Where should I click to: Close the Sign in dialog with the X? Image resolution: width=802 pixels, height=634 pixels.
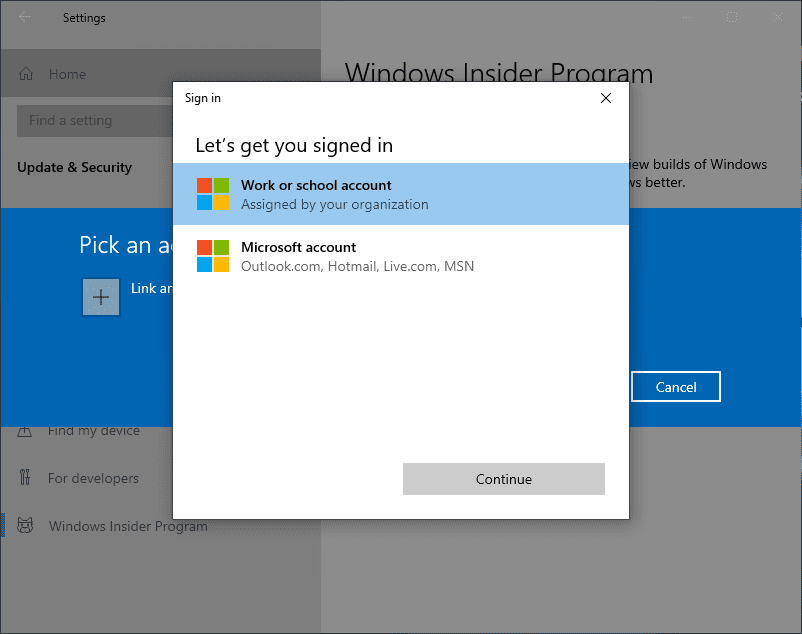click(x=606, y=98)
